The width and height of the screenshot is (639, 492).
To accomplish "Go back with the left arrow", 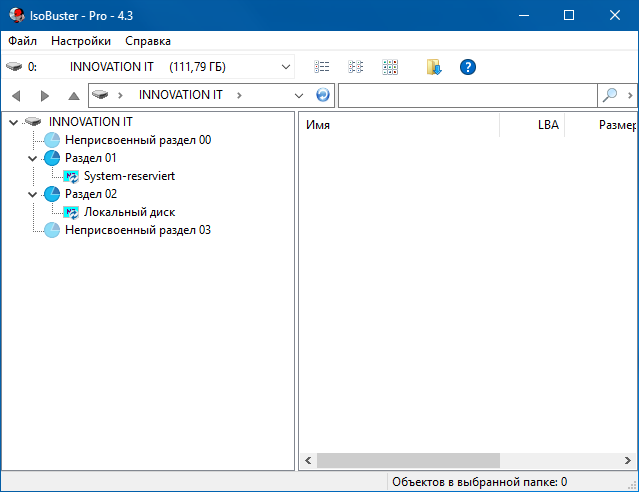I will point(16,96).
